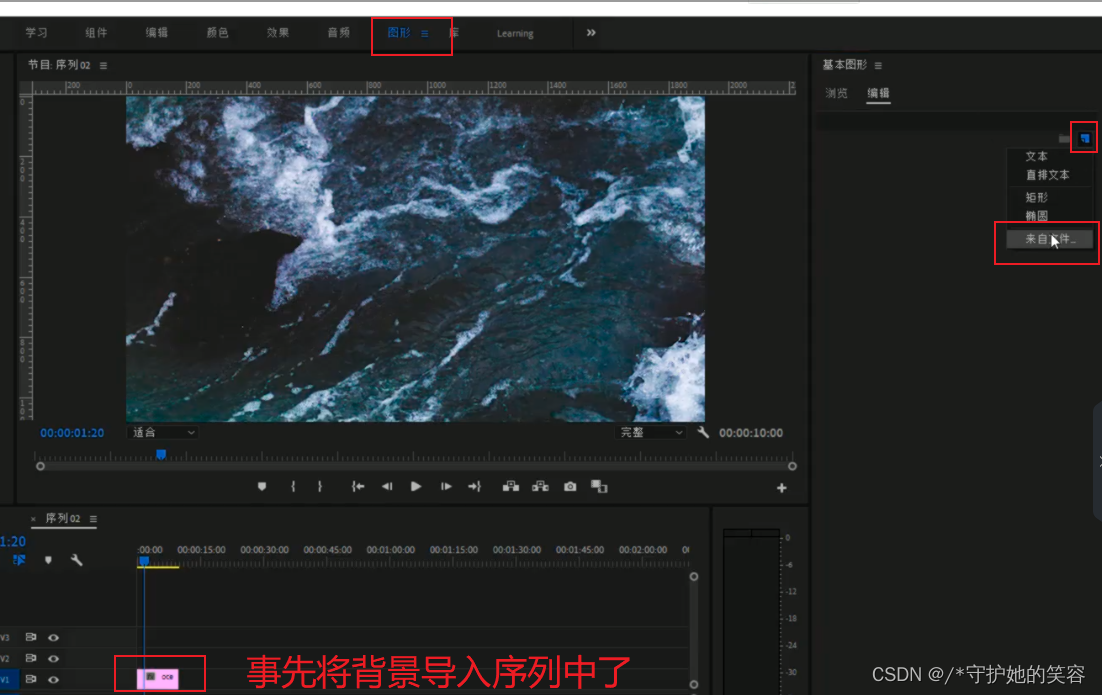Hide track V3 output with eye icon
This screenshot has height=695, width=1102.
tap(53, 637)
